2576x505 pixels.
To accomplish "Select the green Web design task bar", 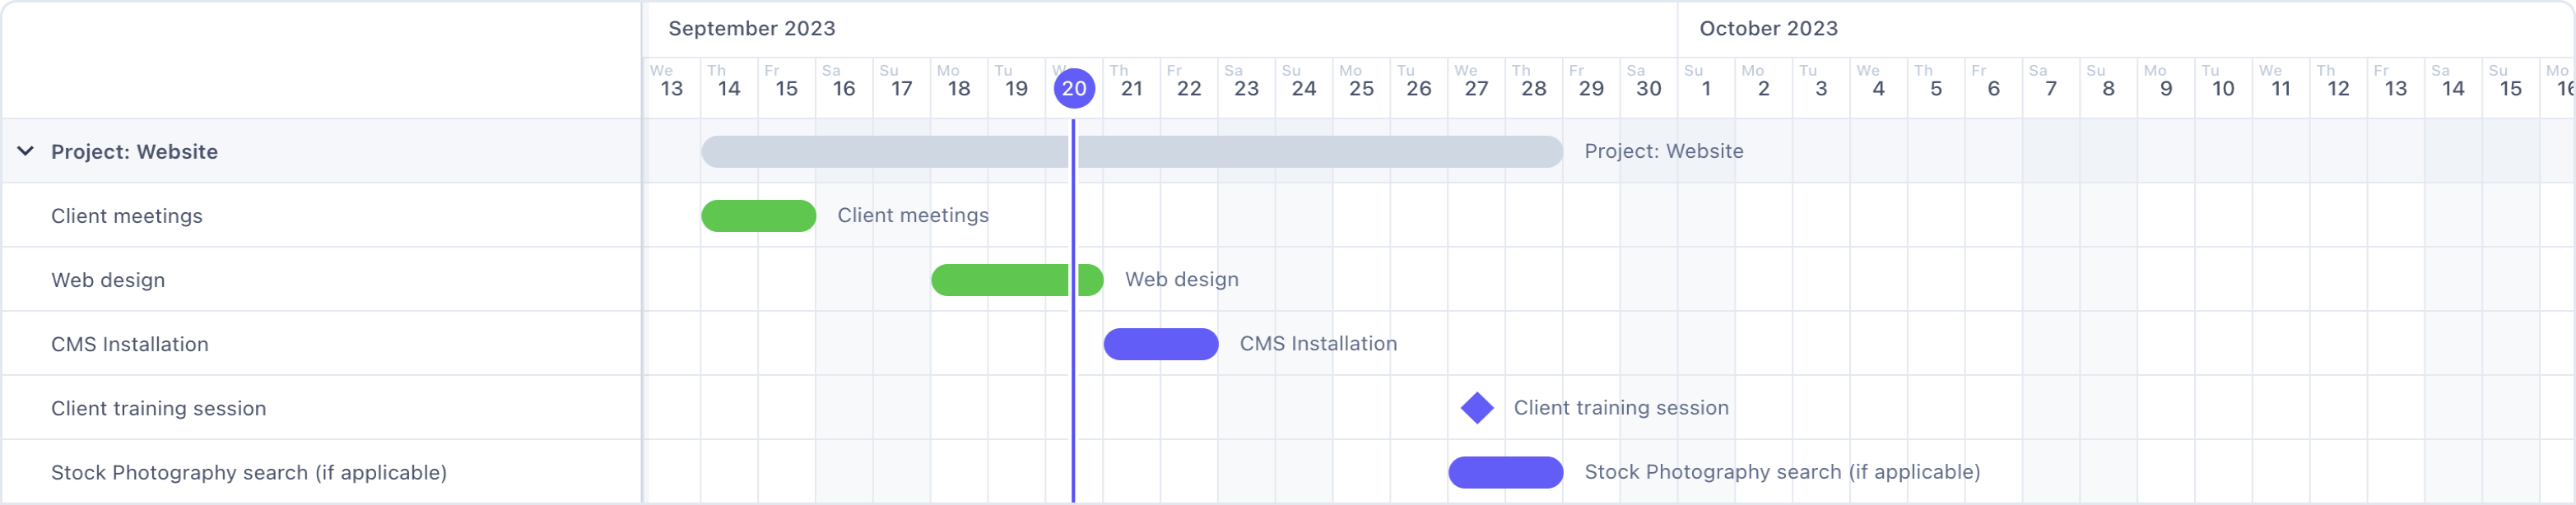I will click(1000, 280).
